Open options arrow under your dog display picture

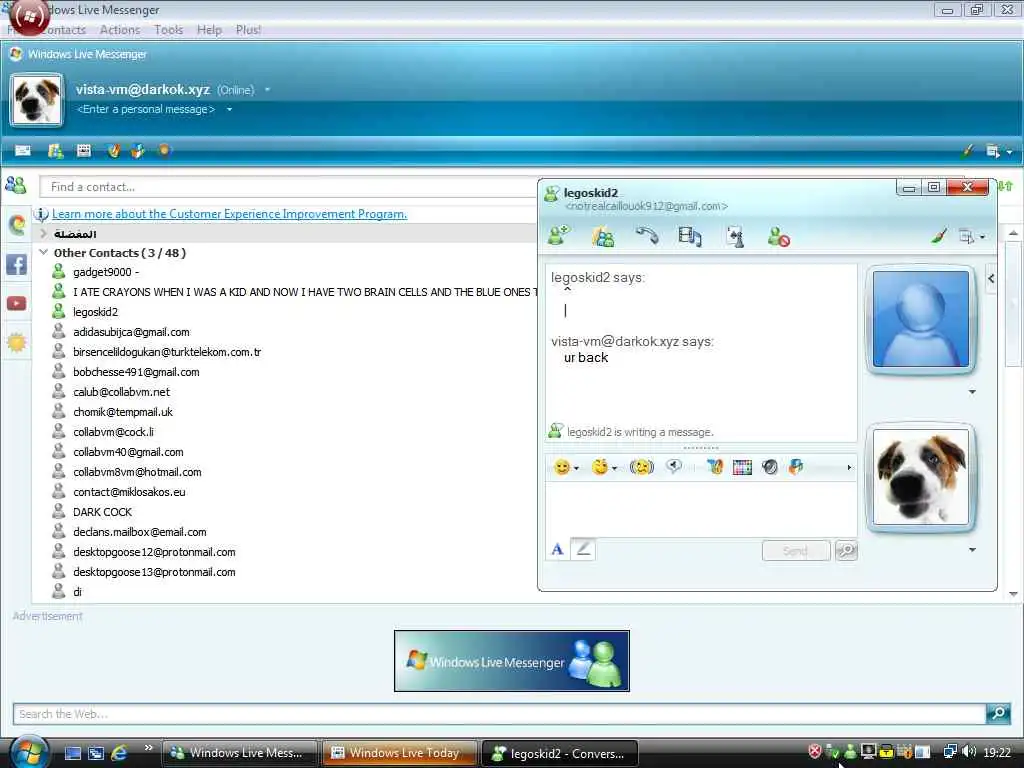point(972,550)
